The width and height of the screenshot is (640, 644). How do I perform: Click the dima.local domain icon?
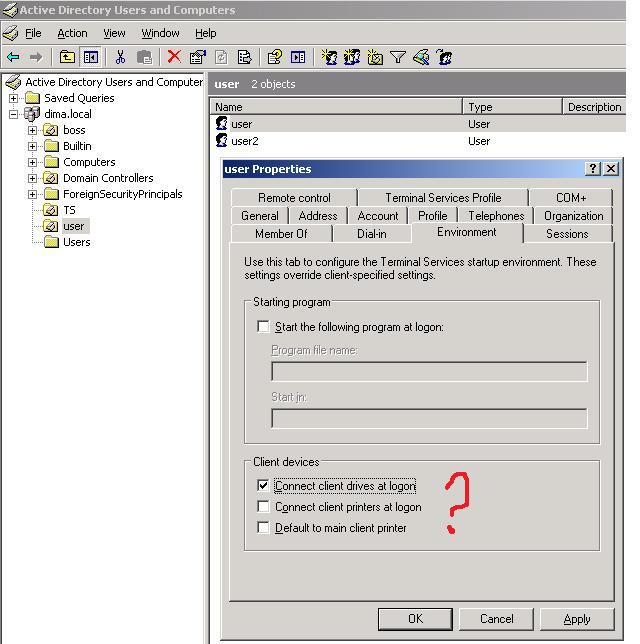[32, 114]
